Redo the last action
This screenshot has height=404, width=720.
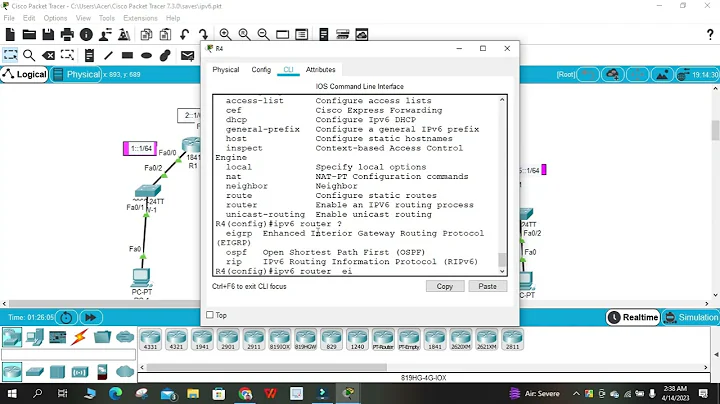[x=203, y=34]
